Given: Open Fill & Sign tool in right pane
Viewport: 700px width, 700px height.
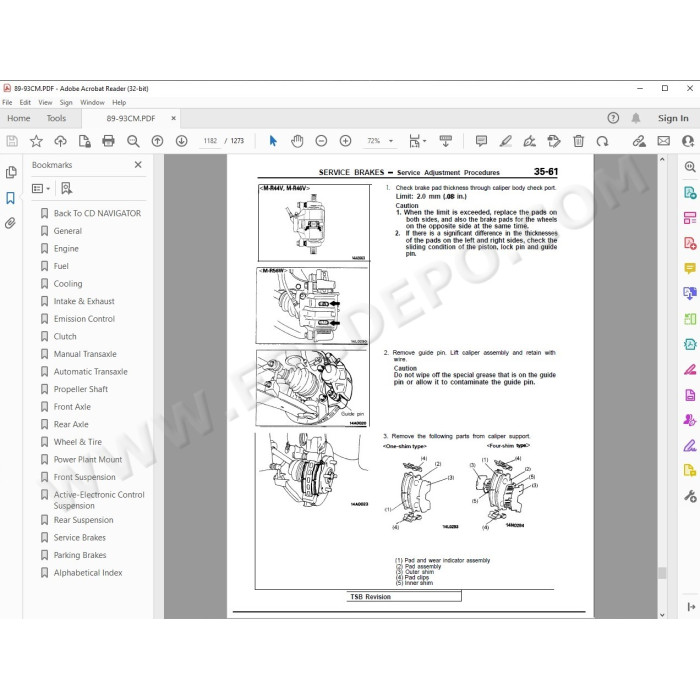Looking at the screenshot, I should [x=690, y=445].
